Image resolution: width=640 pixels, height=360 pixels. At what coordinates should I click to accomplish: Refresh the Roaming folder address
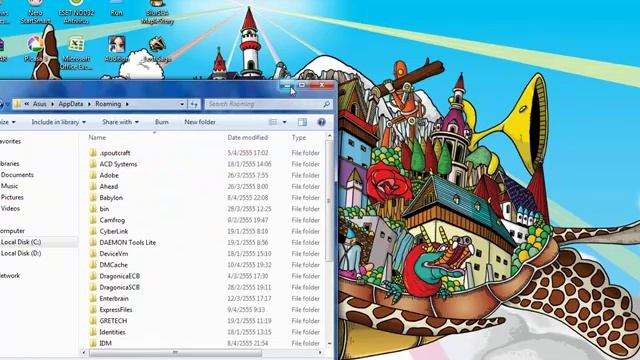(x=194, y=104)
